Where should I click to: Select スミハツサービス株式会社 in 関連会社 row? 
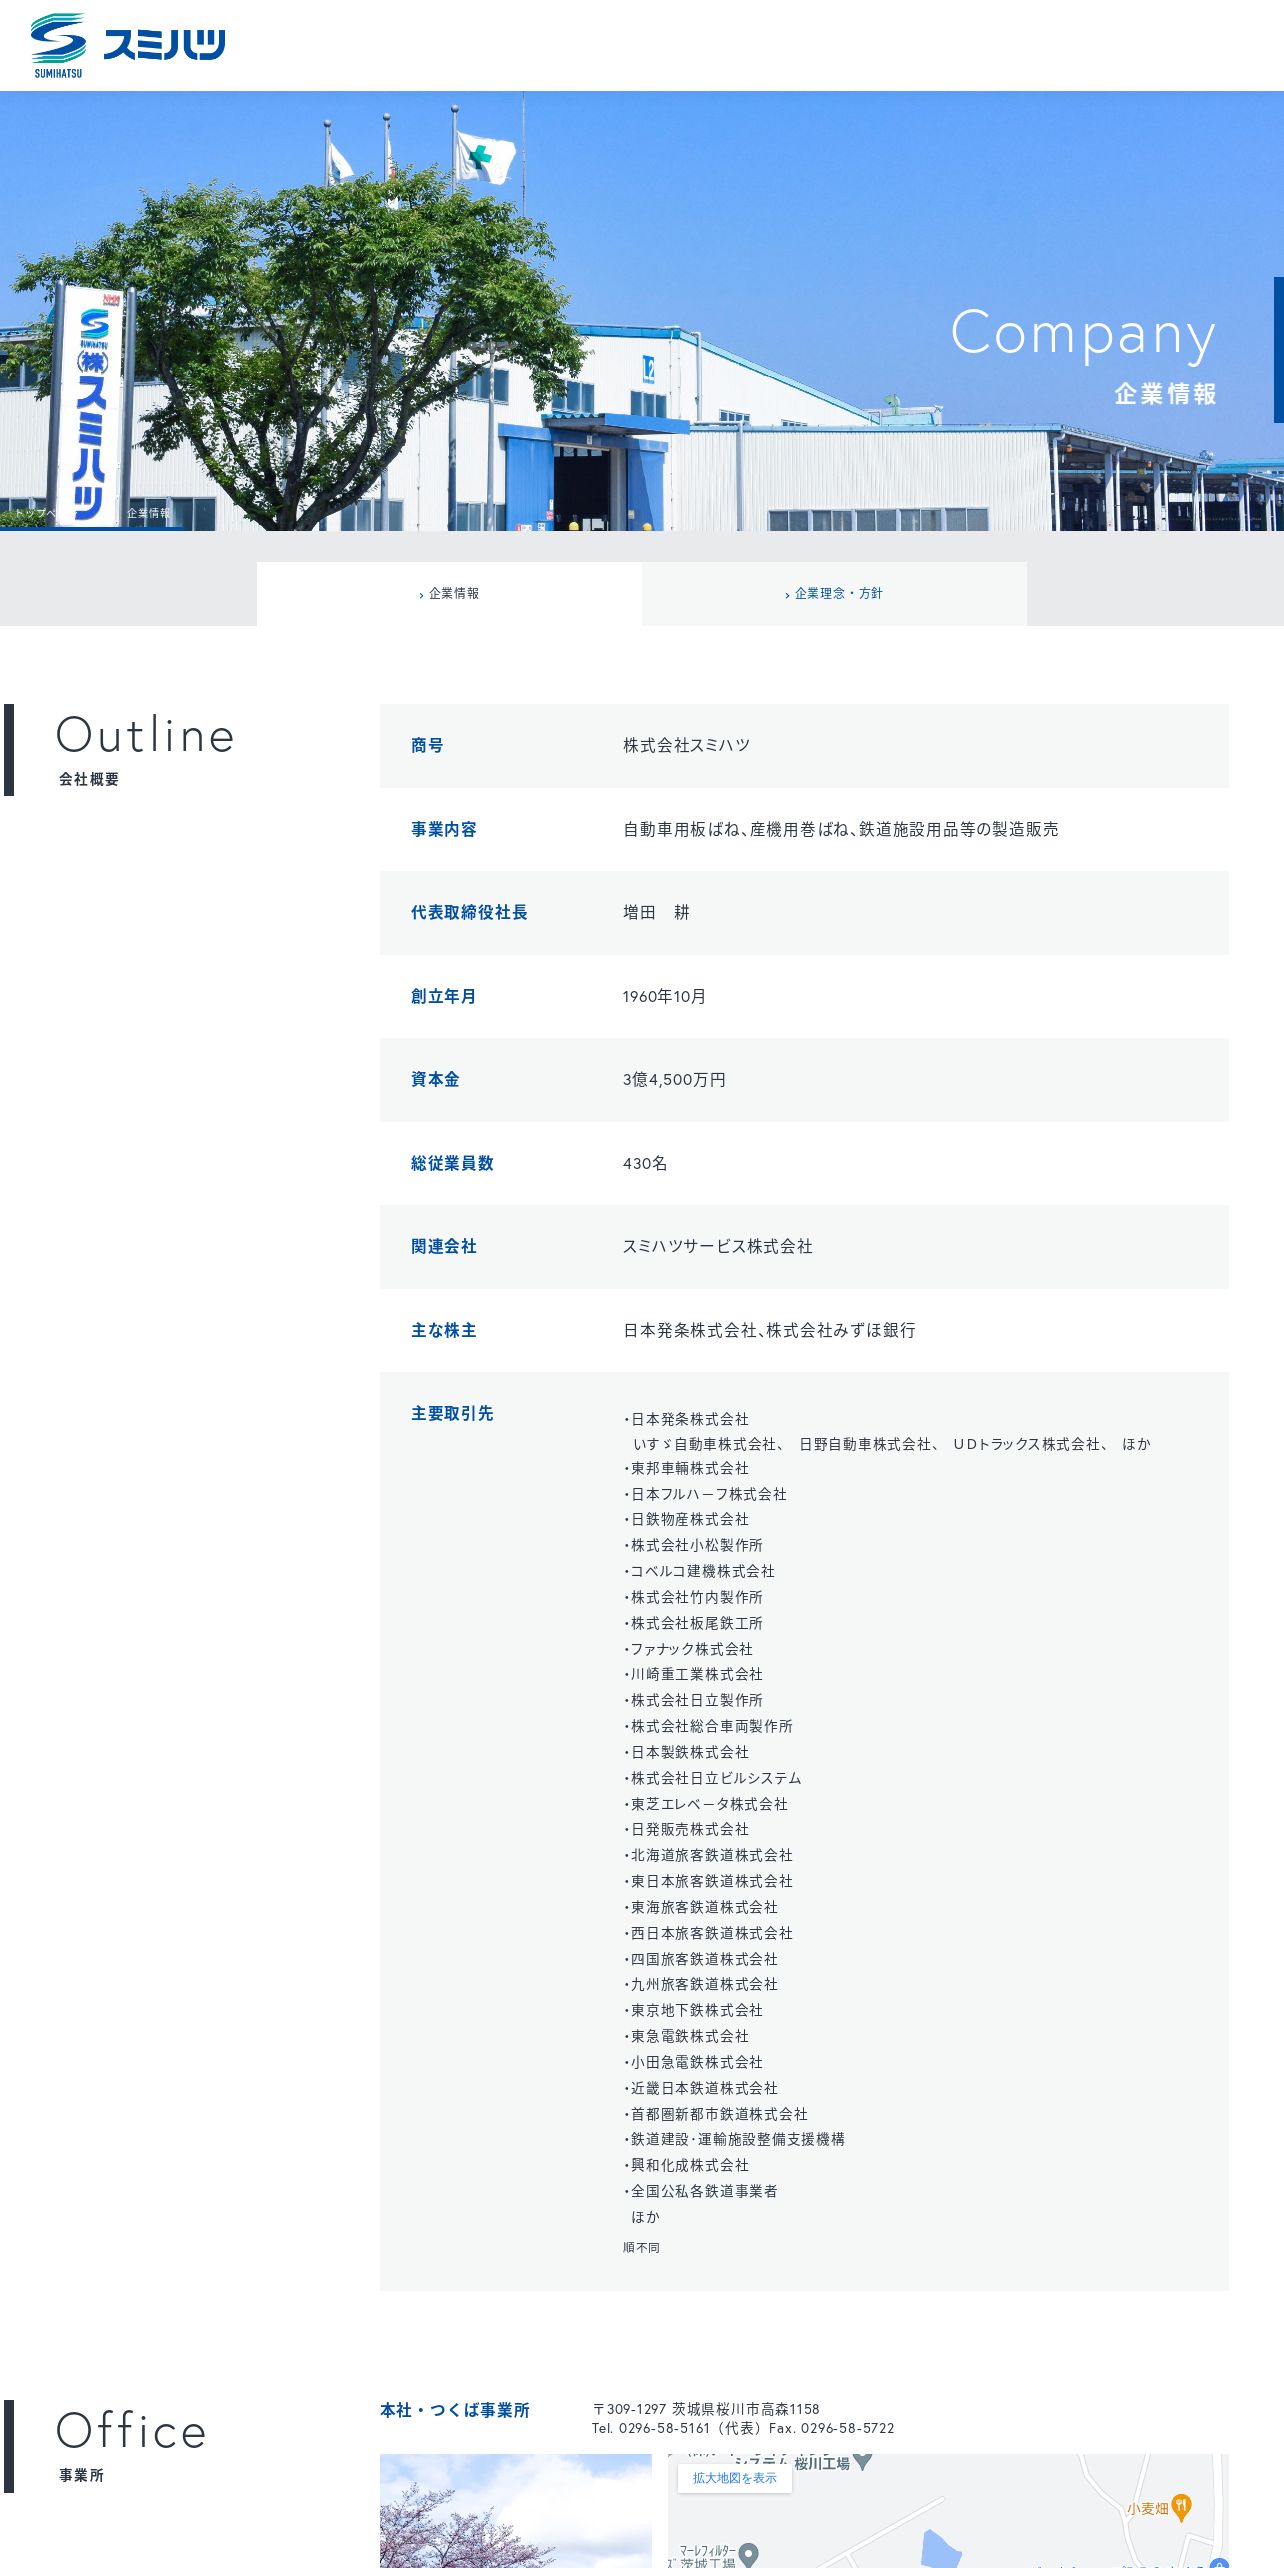click(x=718, y=1247)
